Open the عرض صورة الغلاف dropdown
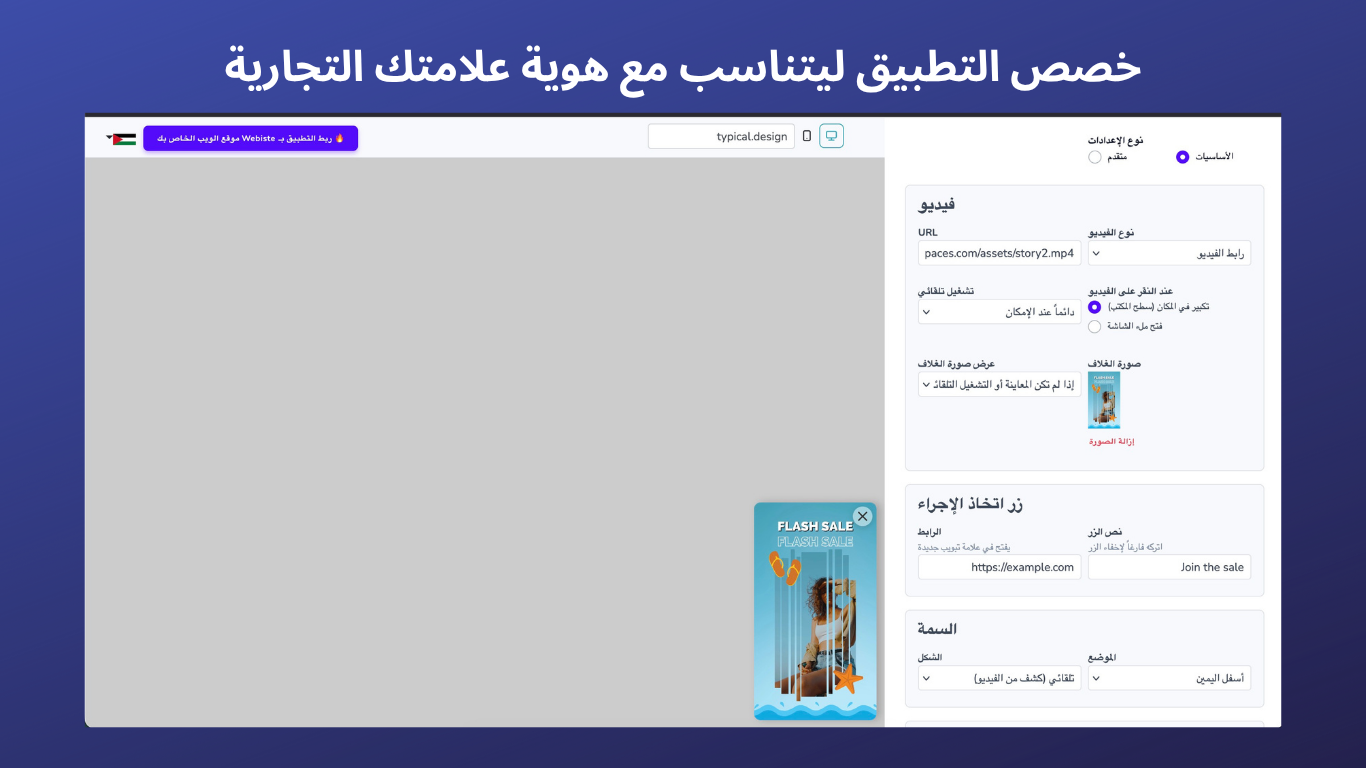The width and height of the screenshot is (1366, 768). click(999, 384)
